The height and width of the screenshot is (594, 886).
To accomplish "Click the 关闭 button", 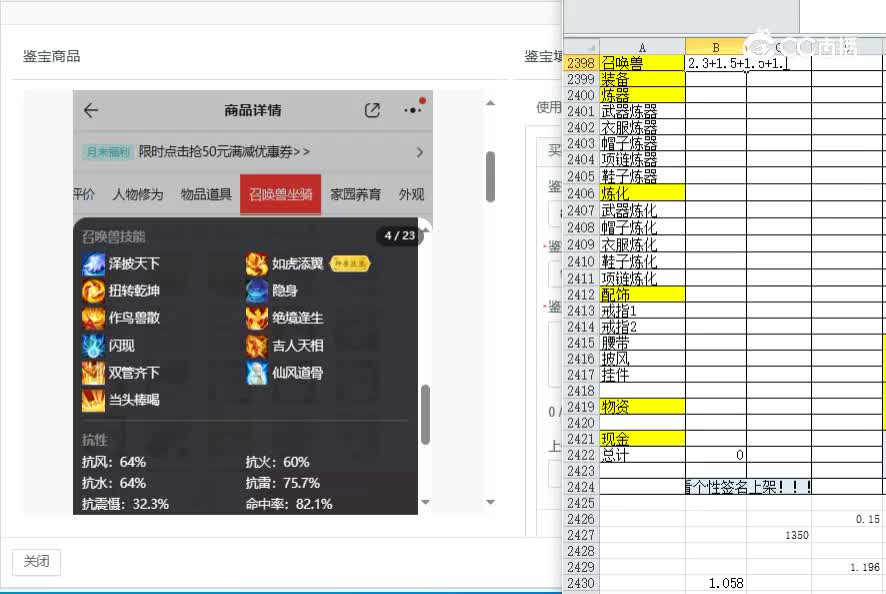I will pos(36,562).
